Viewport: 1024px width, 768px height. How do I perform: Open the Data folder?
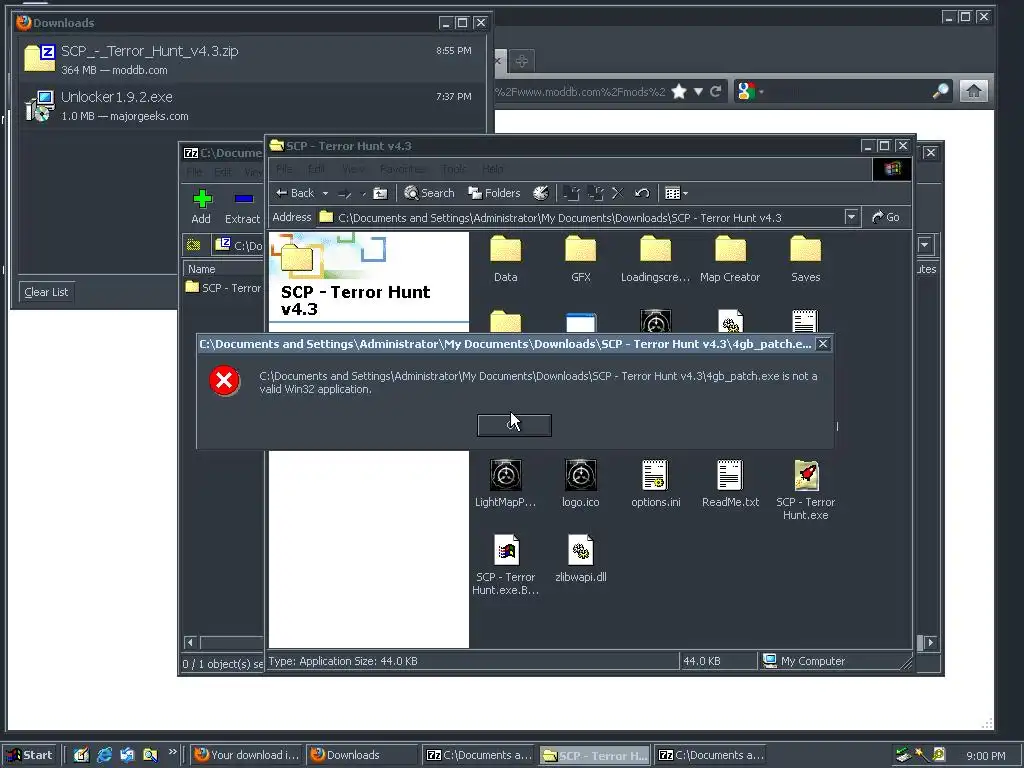coord(505,259)
